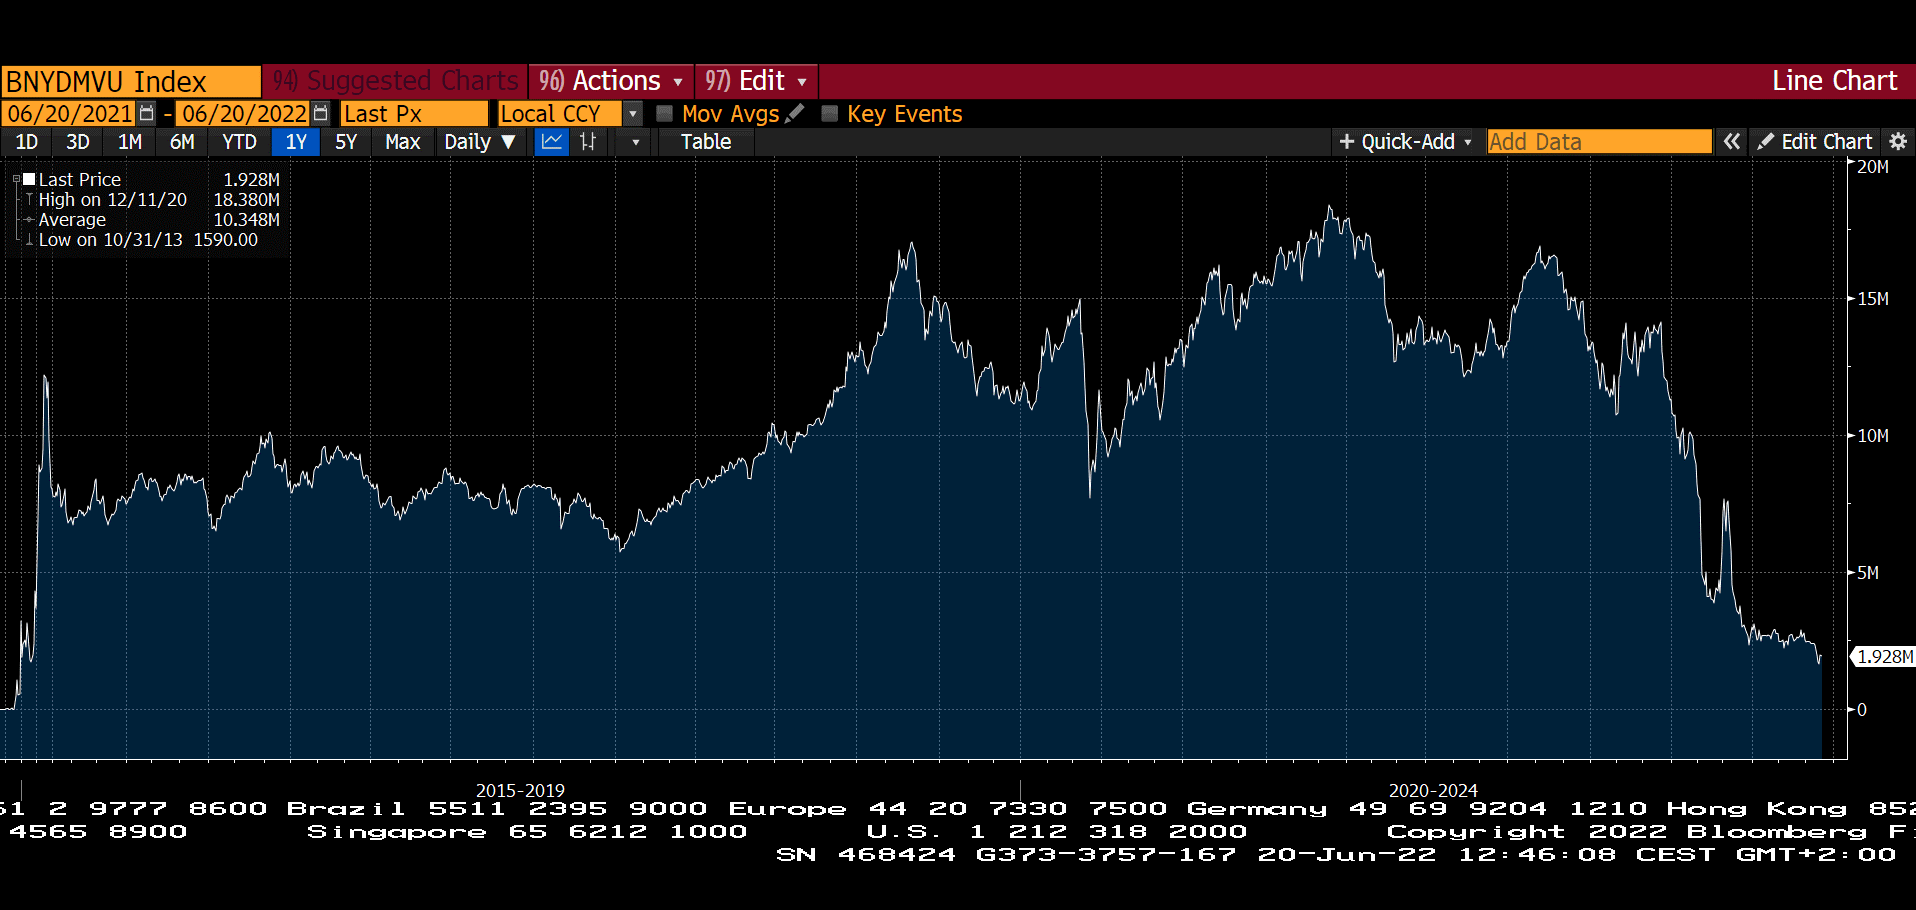Switch to the Table view
The width and height of the screenshot is (1916, 910).
click(x=706, y=142)
